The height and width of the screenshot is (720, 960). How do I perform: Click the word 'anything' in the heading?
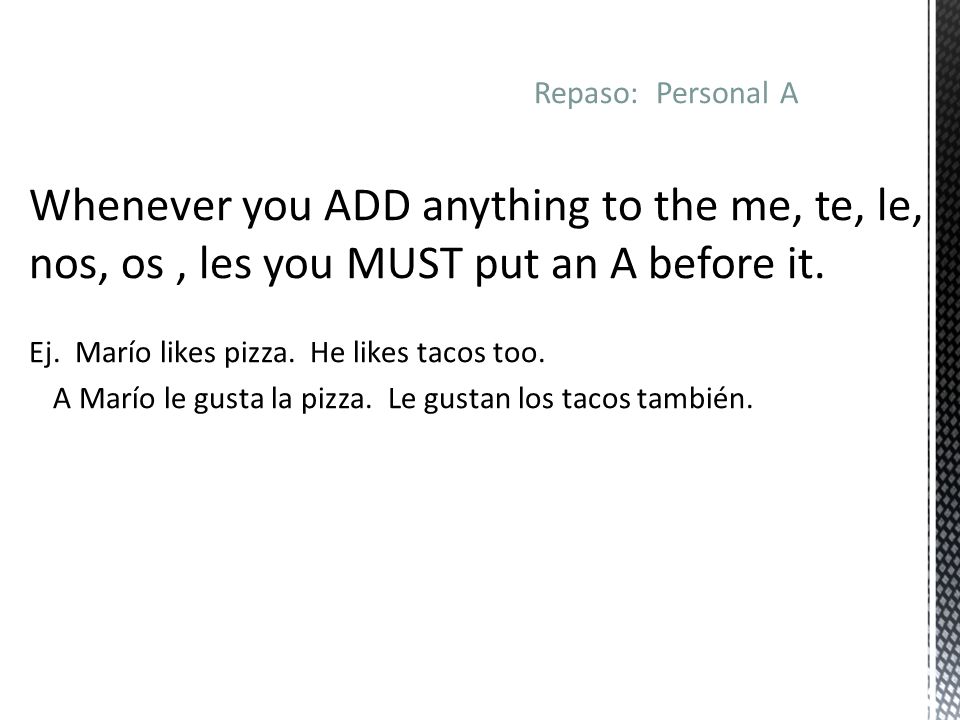coord(505,208)
